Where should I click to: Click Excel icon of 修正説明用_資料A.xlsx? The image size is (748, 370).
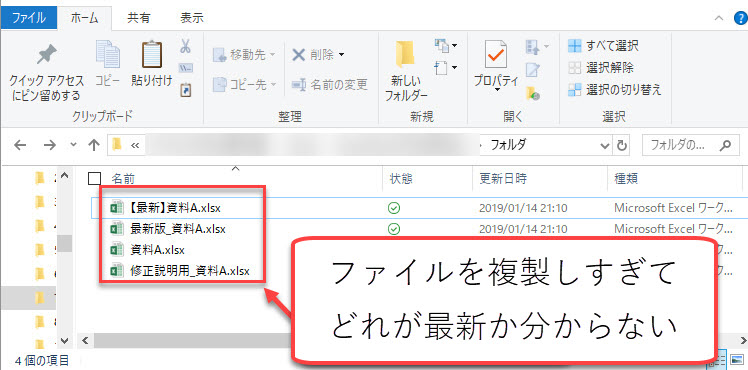(x=117, y=271)
